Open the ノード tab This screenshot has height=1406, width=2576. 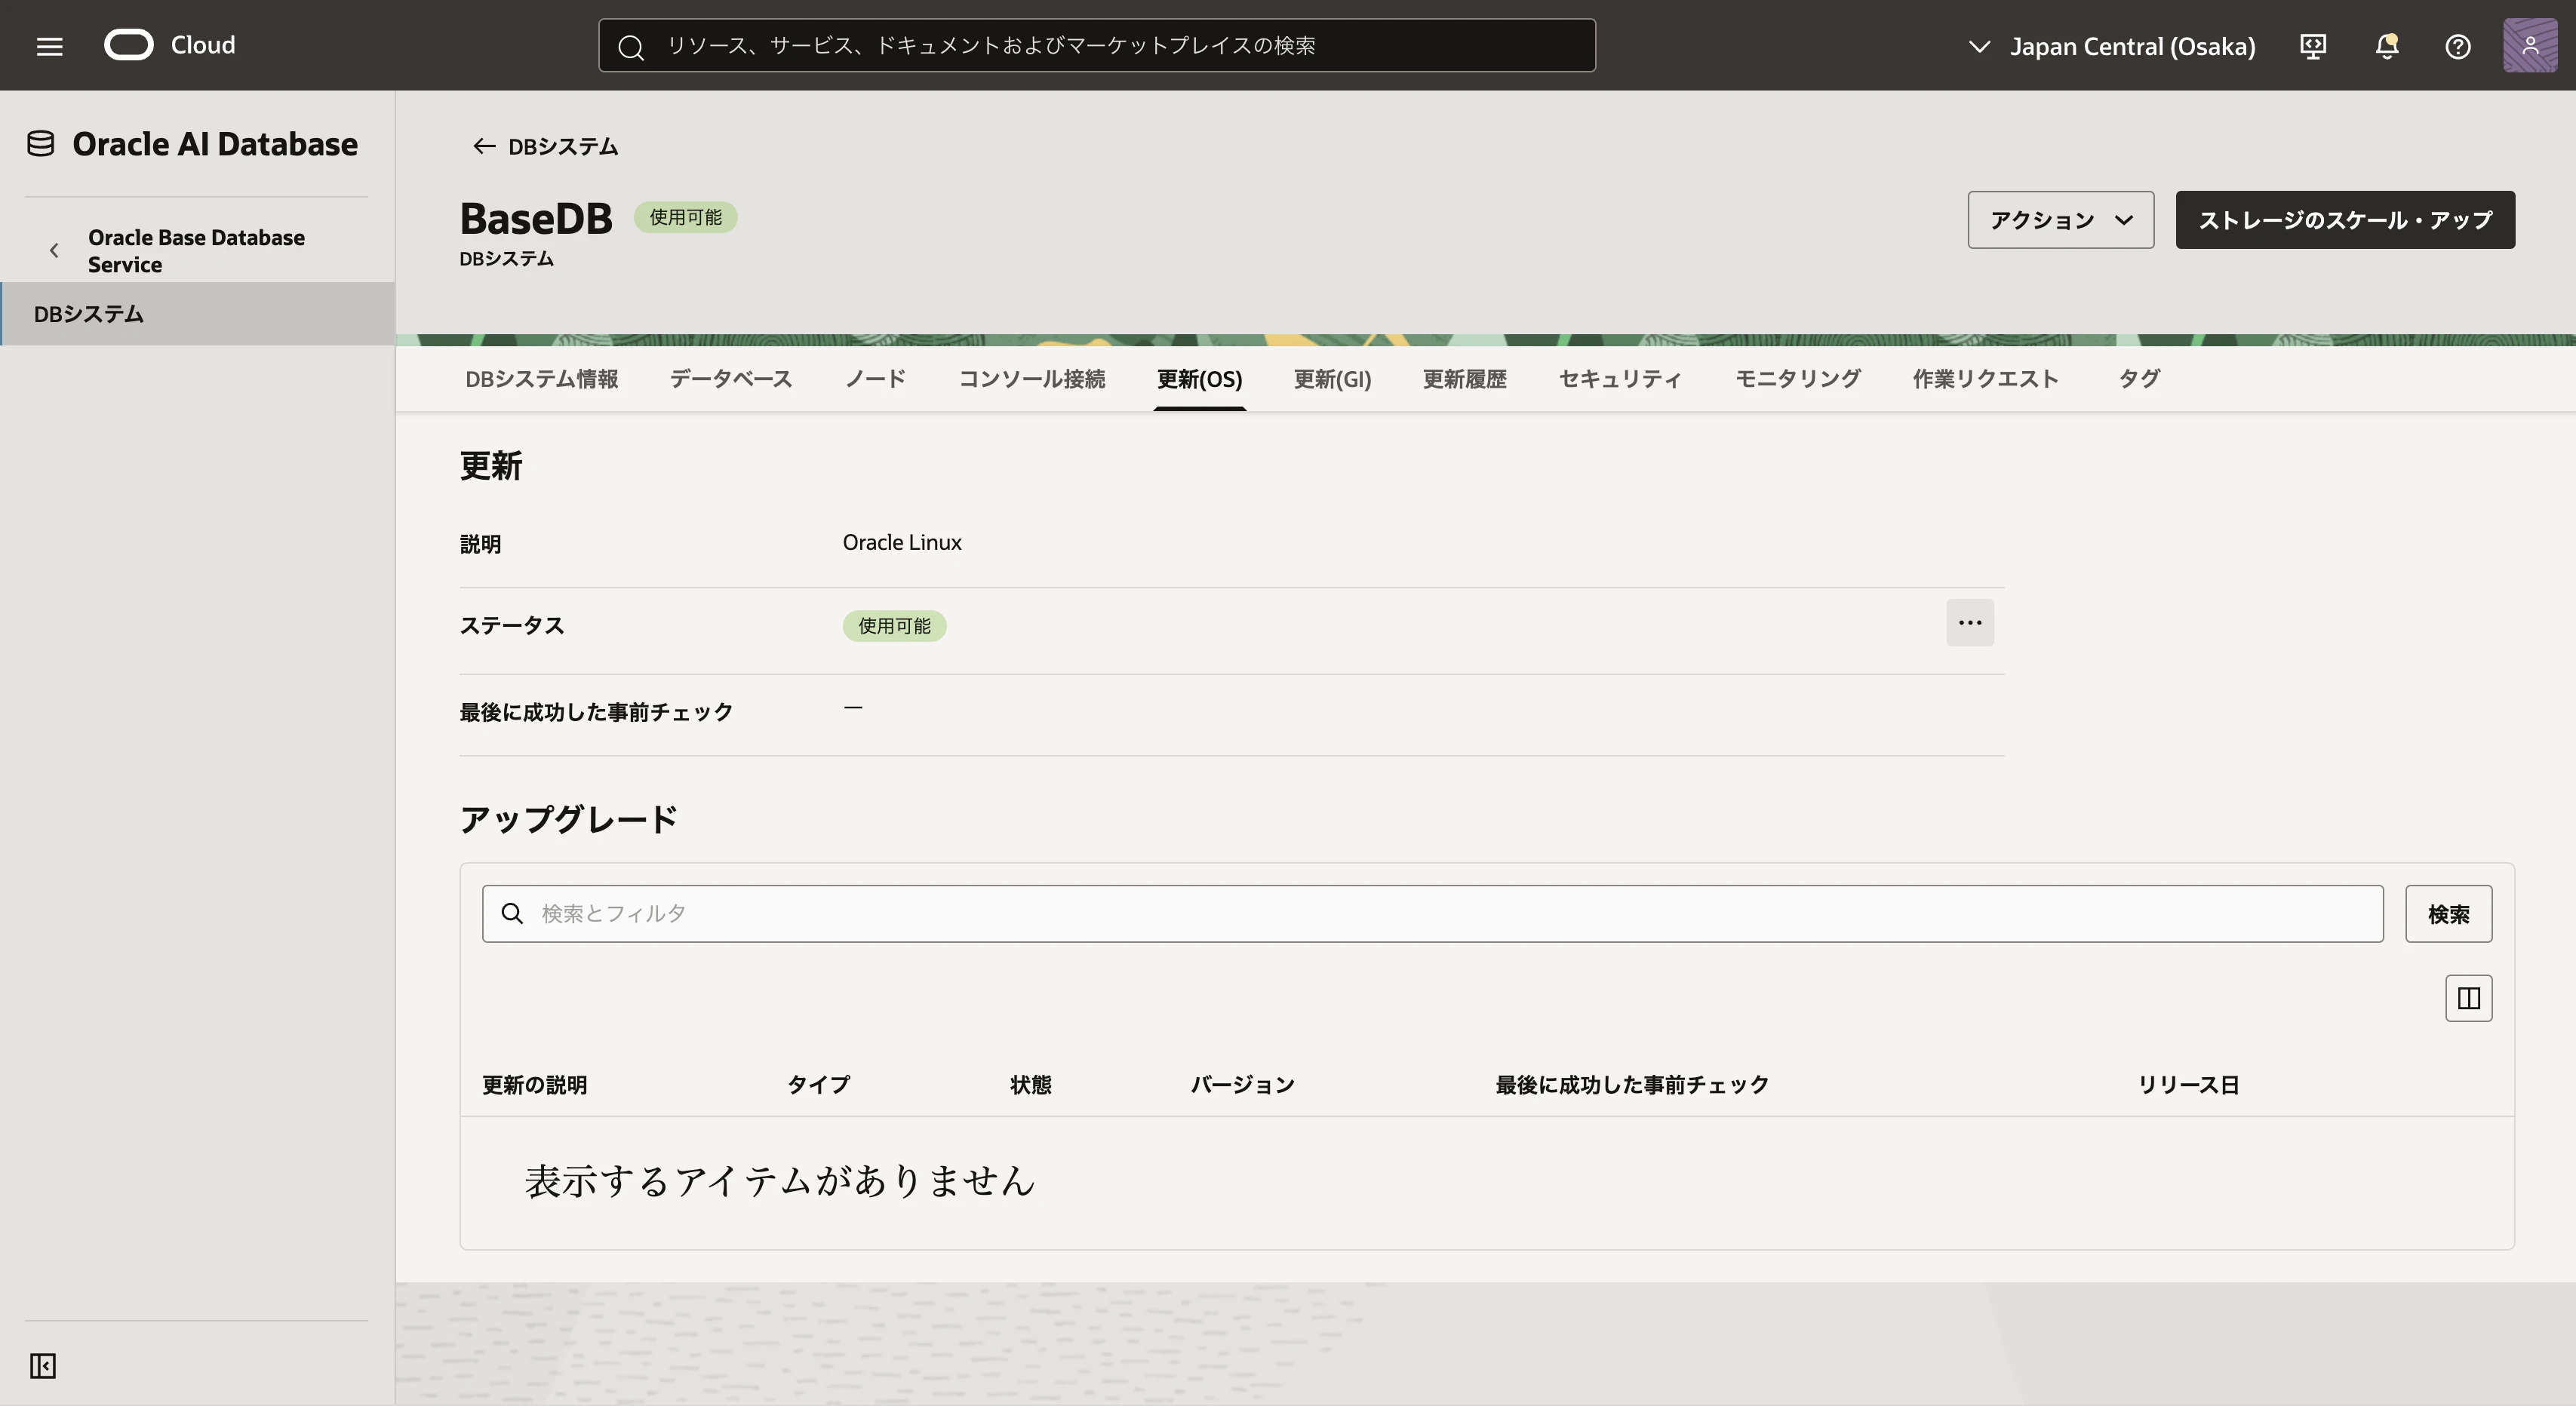876,379
